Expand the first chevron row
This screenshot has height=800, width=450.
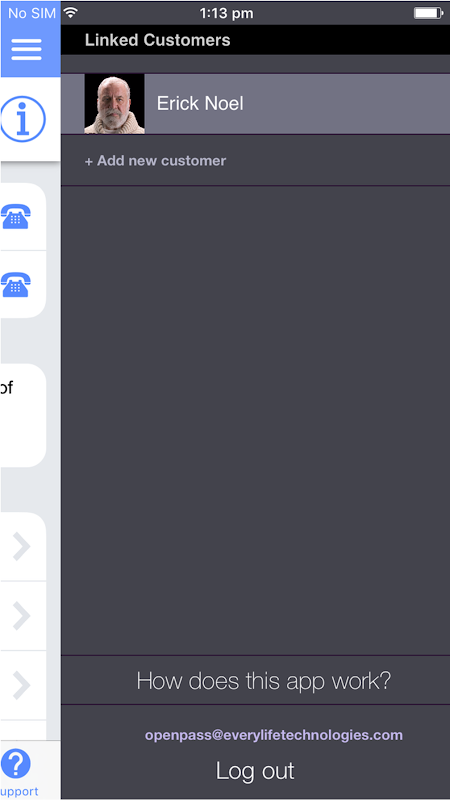coord(23,546)
